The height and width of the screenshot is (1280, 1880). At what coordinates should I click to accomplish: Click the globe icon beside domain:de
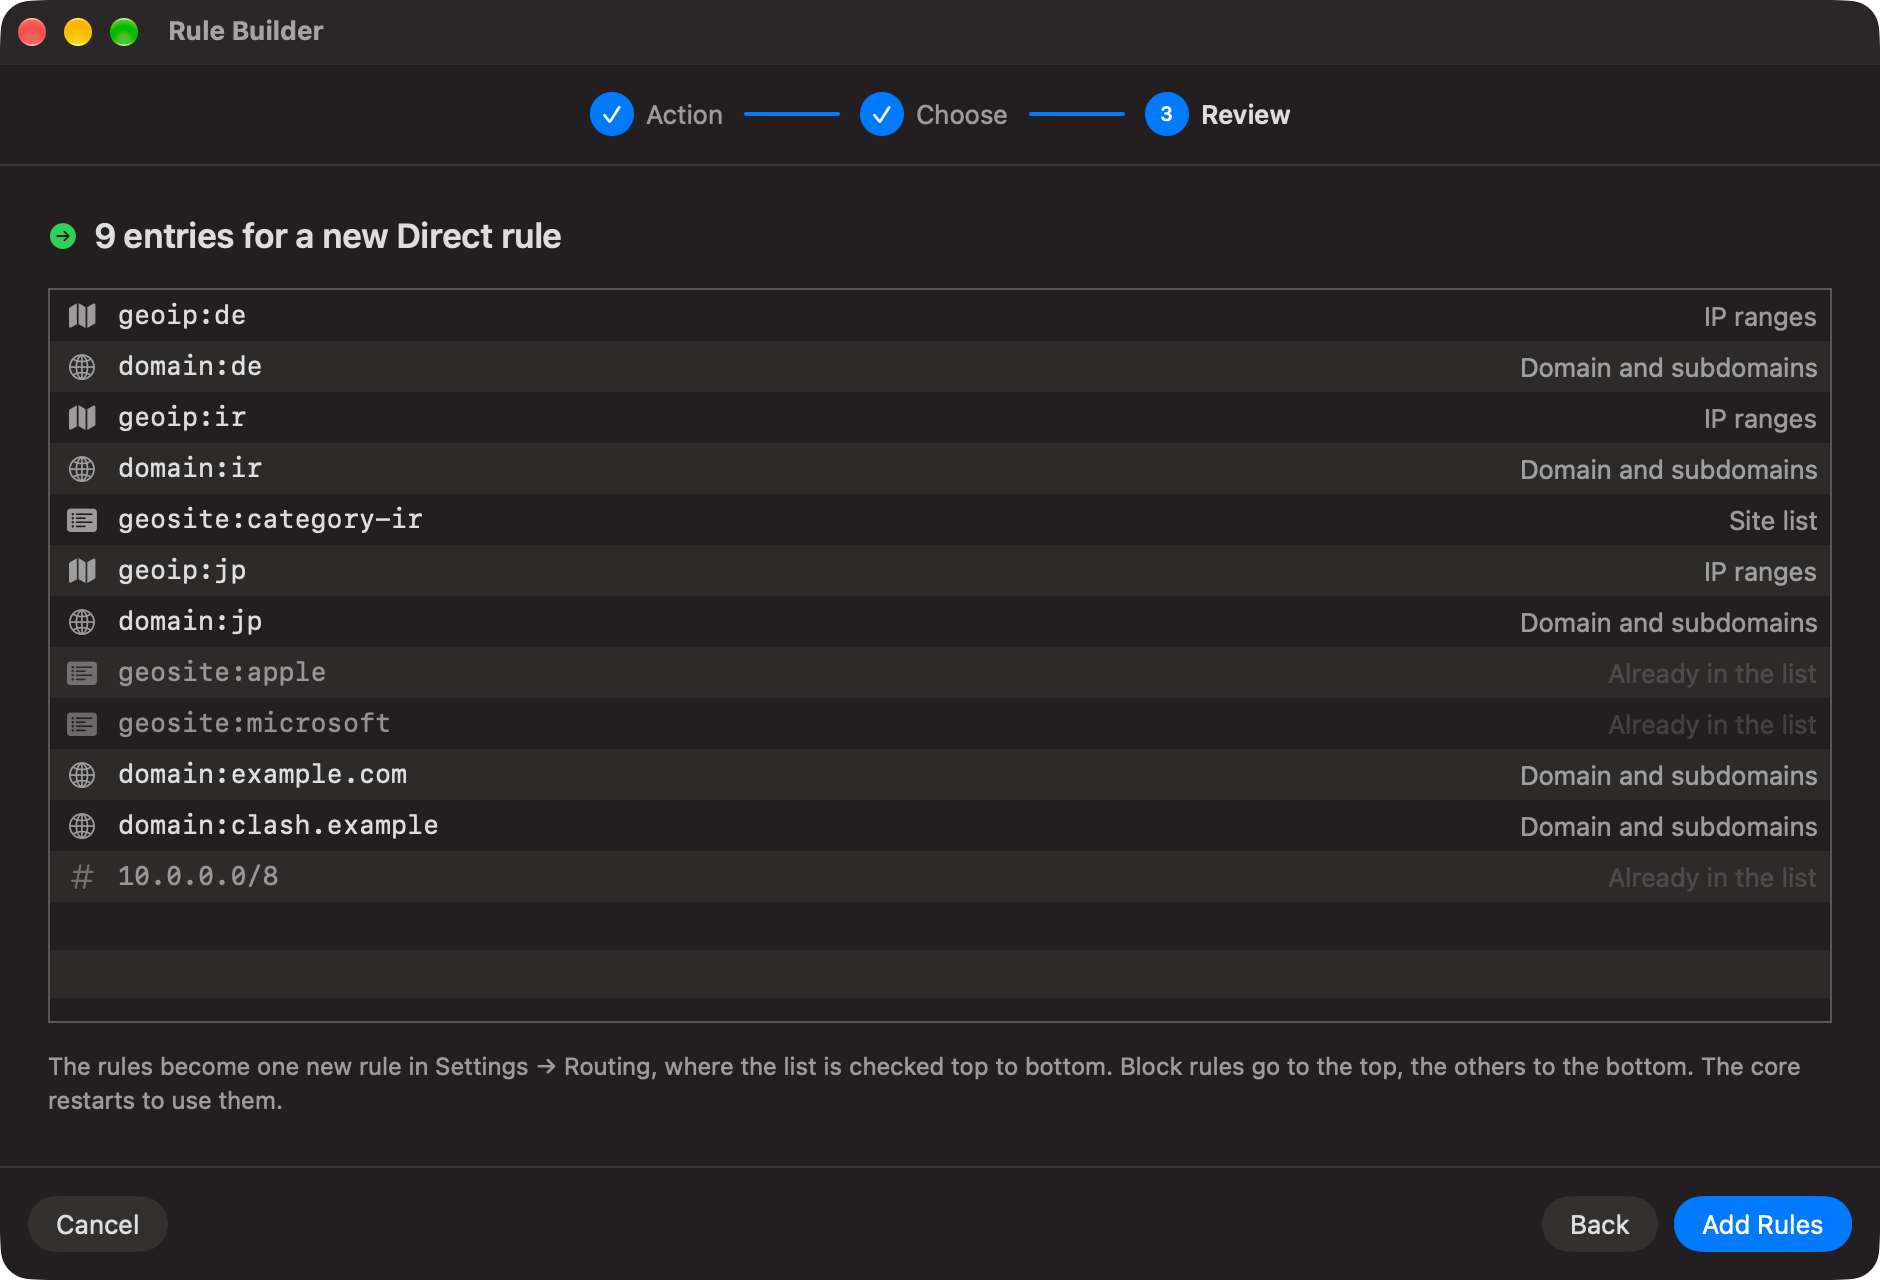pos(82,367)
